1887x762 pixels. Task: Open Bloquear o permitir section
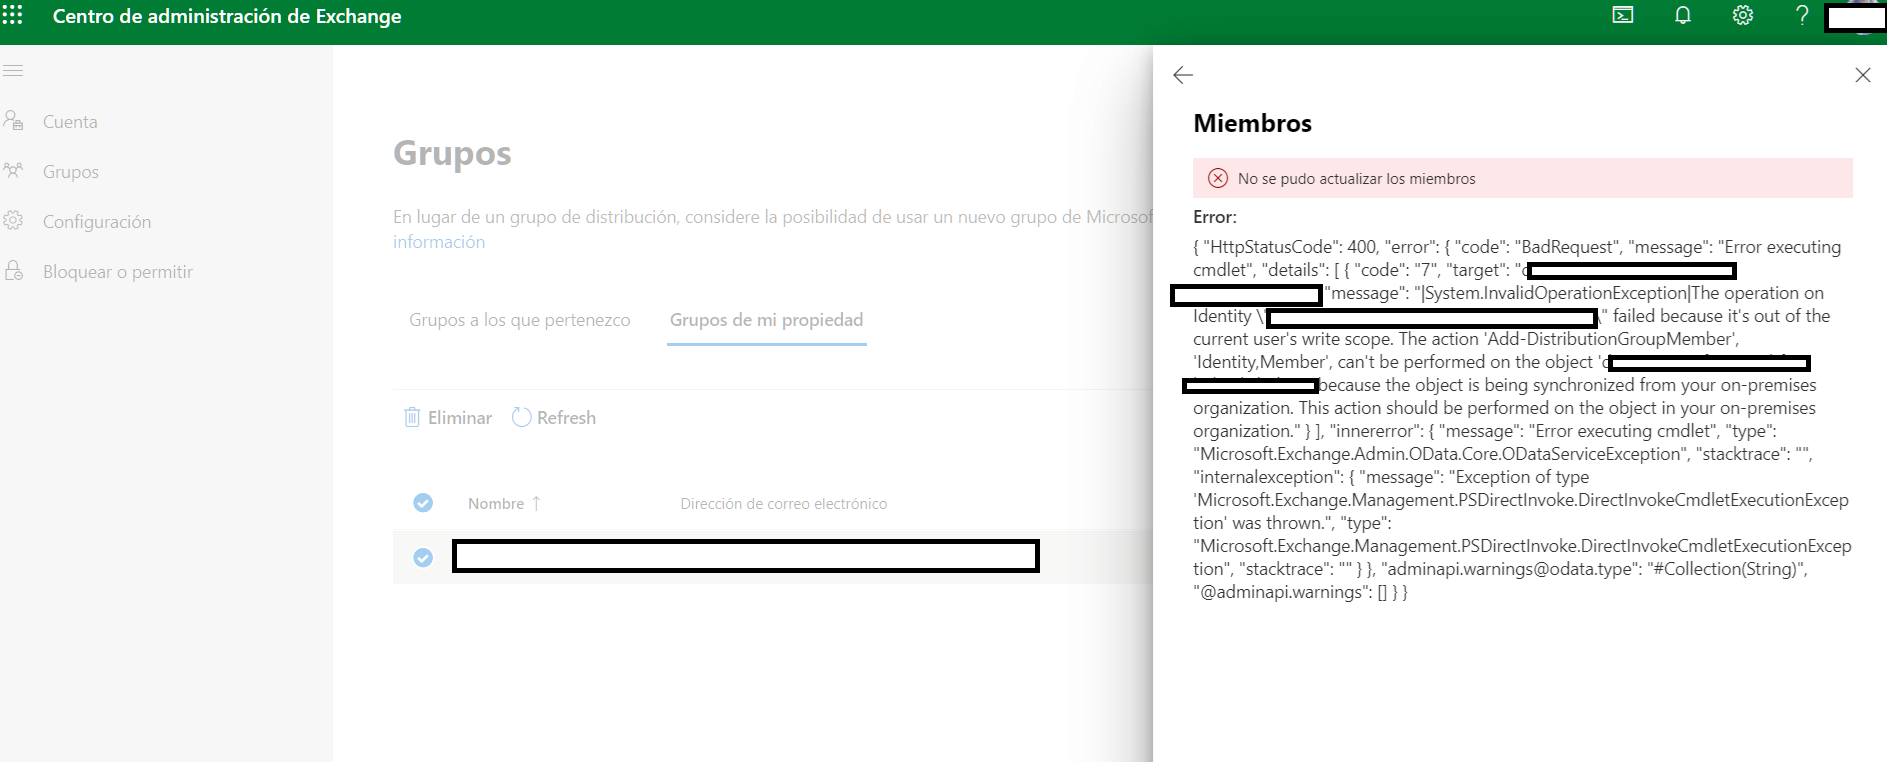[118, 272]
